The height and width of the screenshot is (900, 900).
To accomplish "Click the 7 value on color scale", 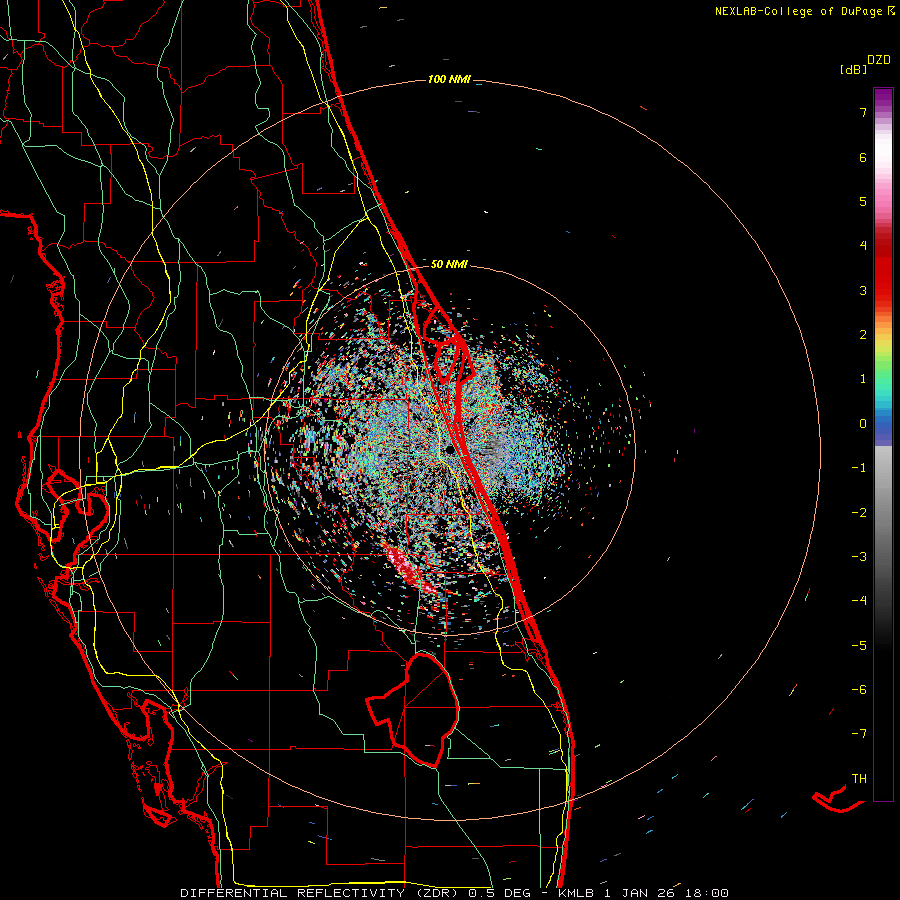I will [863, 112].
